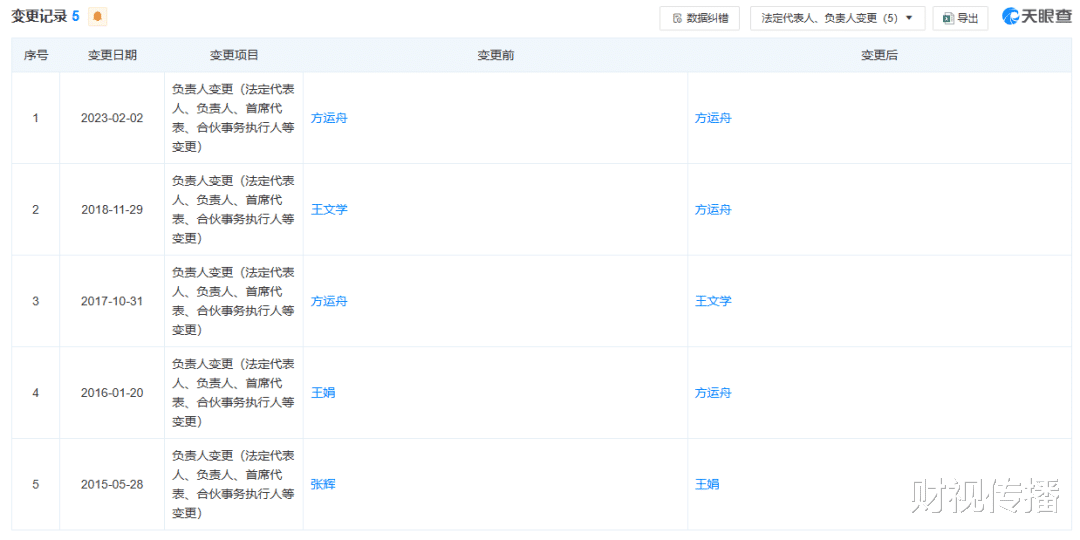
Task: Click the 变更记录 count number 5
Action: [76, 17]
